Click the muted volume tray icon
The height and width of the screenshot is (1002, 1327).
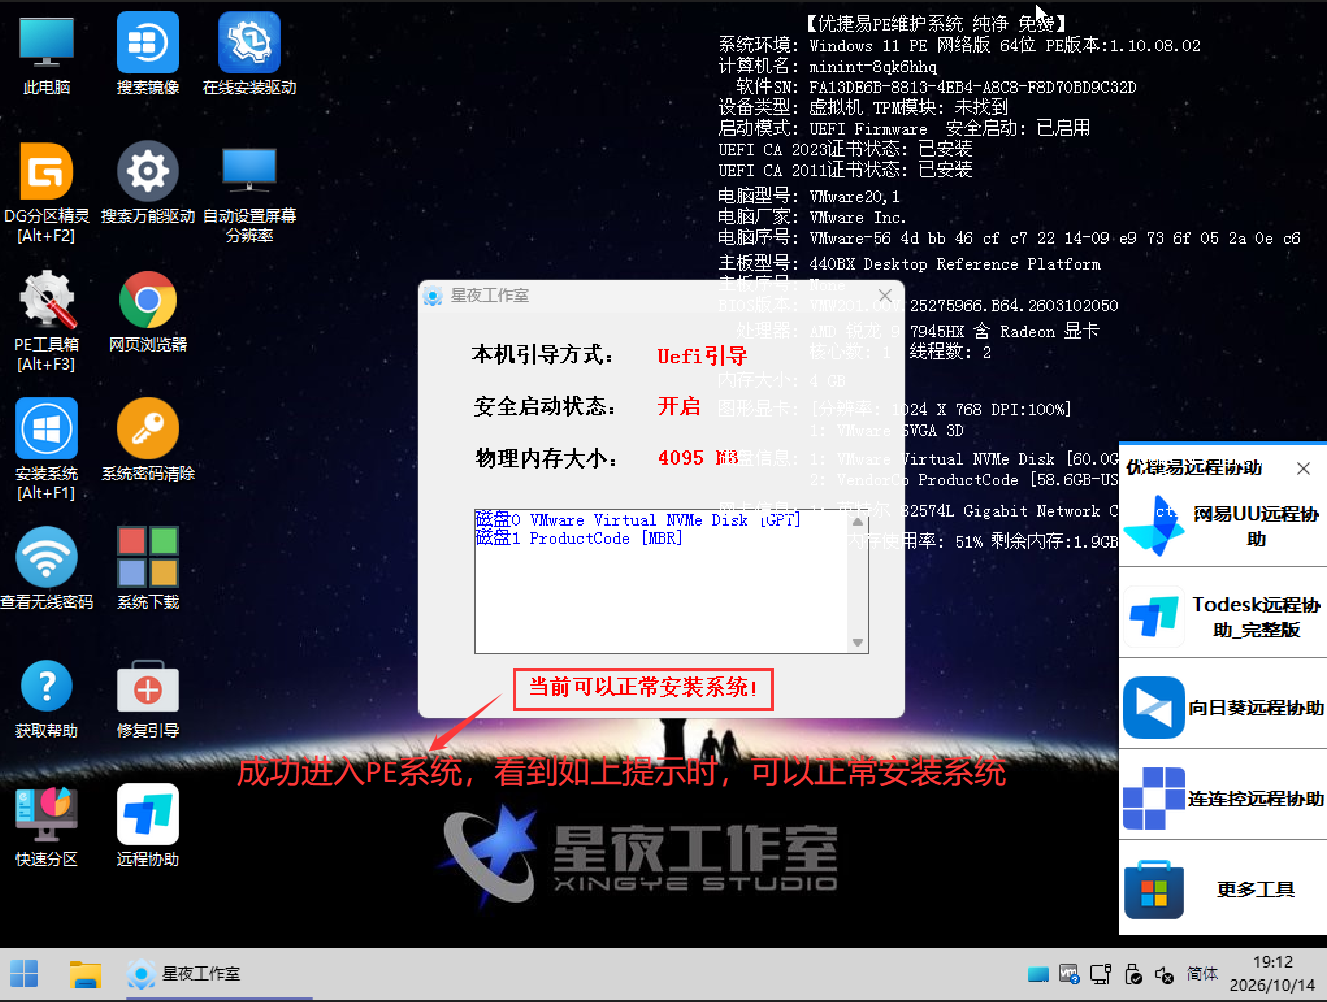[x=1164, y=974]
